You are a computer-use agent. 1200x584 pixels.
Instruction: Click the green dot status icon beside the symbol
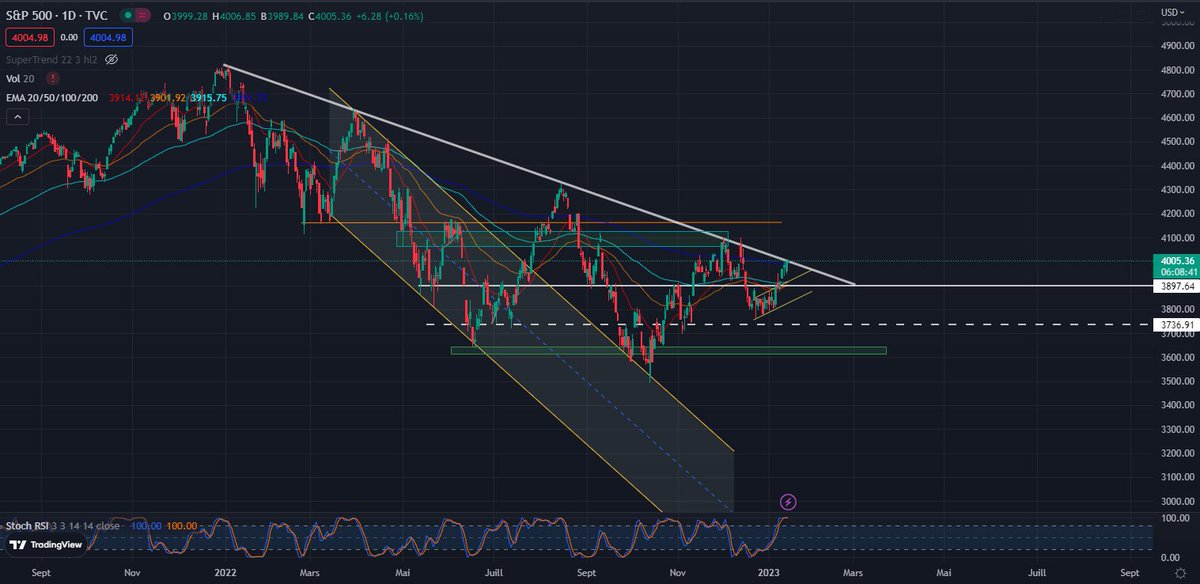(126, 16)
